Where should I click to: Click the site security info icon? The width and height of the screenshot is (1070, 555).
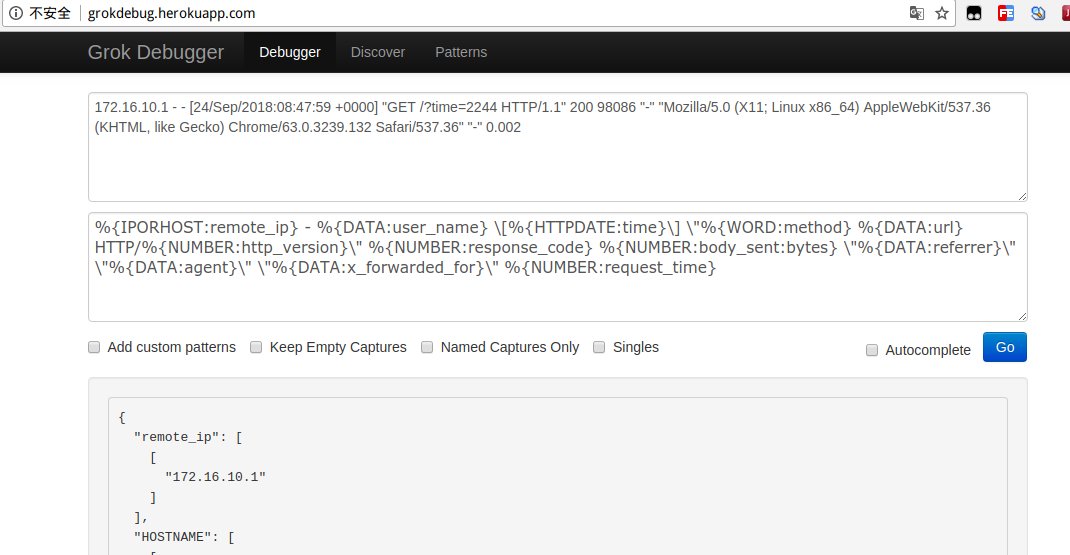[x=15, y=13]
